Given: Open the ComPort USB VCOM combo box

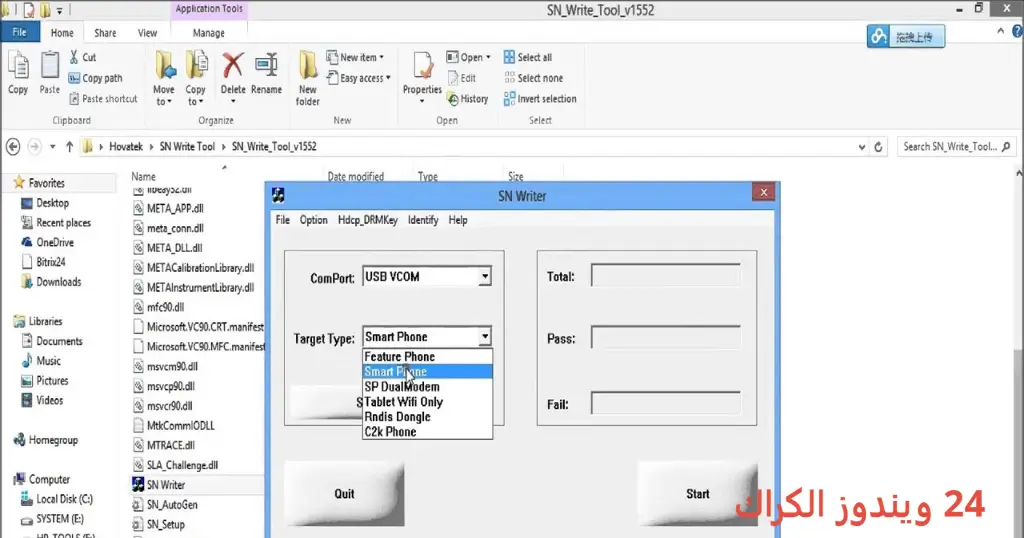Looking at the screenshot, I should [x=427, y=277].
